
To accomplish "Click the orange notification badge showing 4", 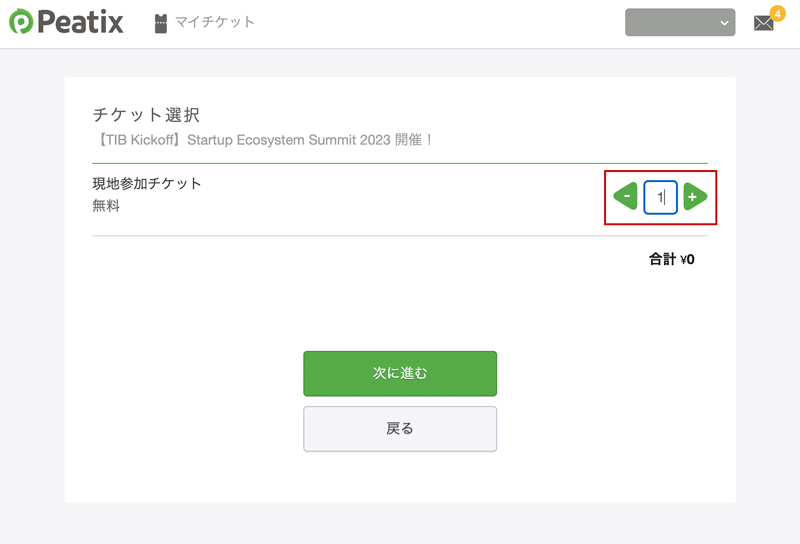I will pyautogui.click(x=777, y=13).
